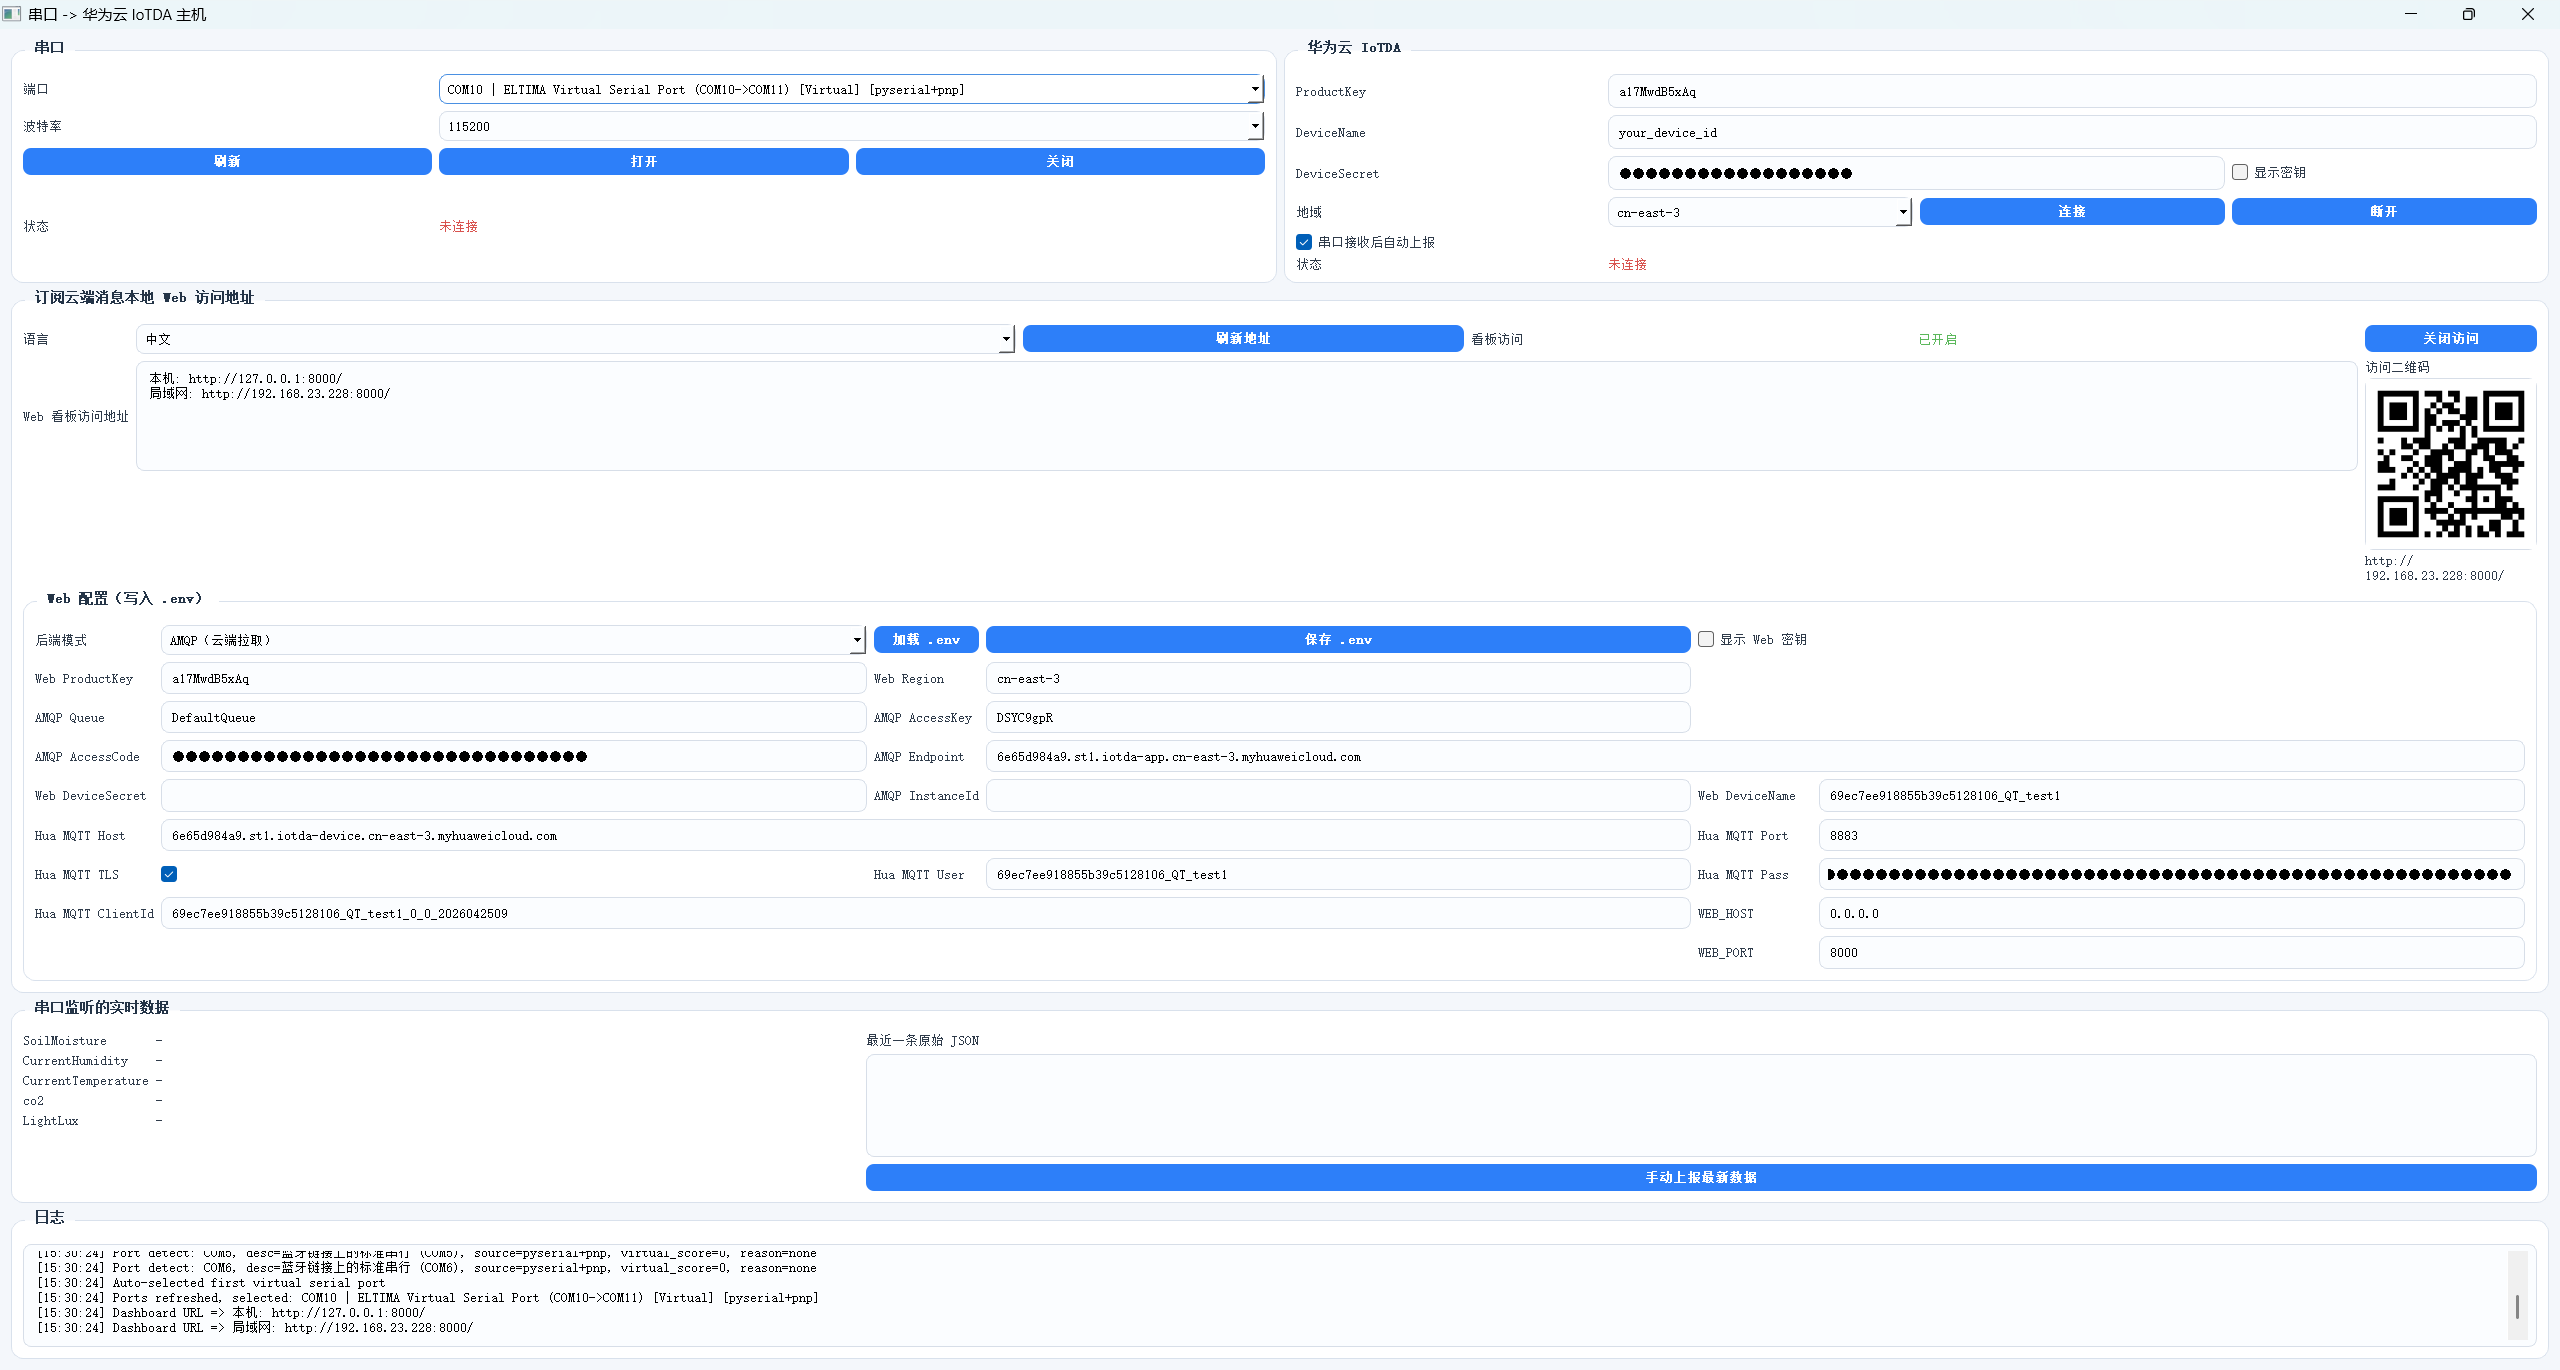This screenshot has width=2560, height=1370.
Task: Click the Web ProductKey input field
Action: point(513,678)
